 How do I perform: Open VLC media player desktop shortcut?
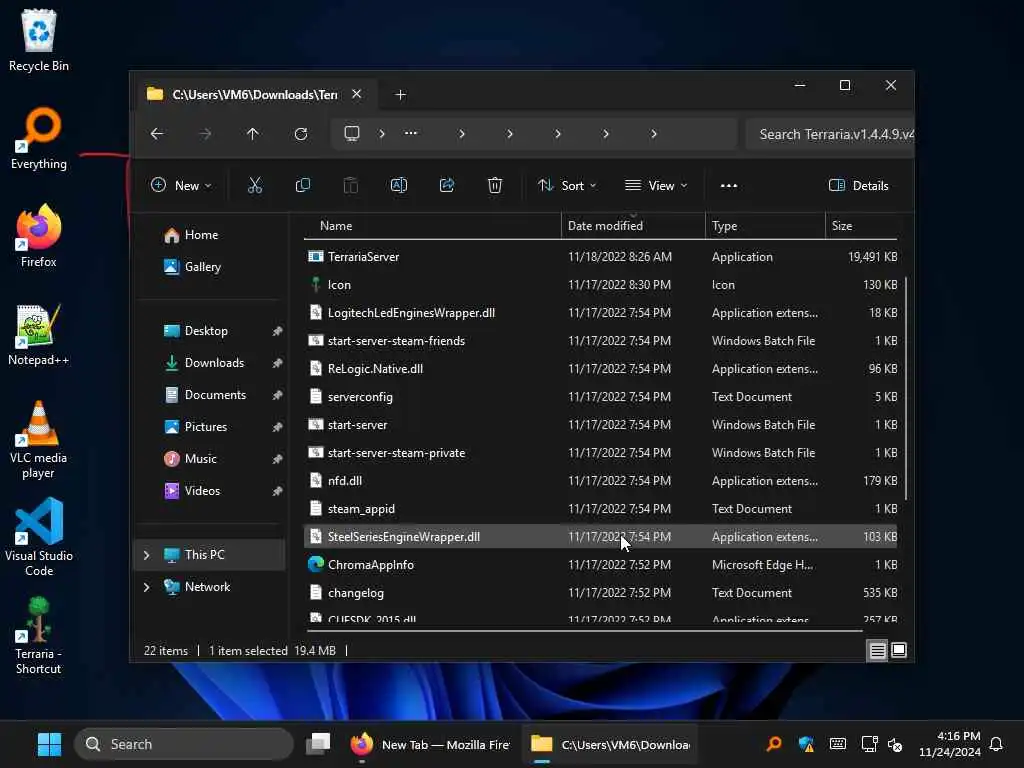tap(39, 440)
